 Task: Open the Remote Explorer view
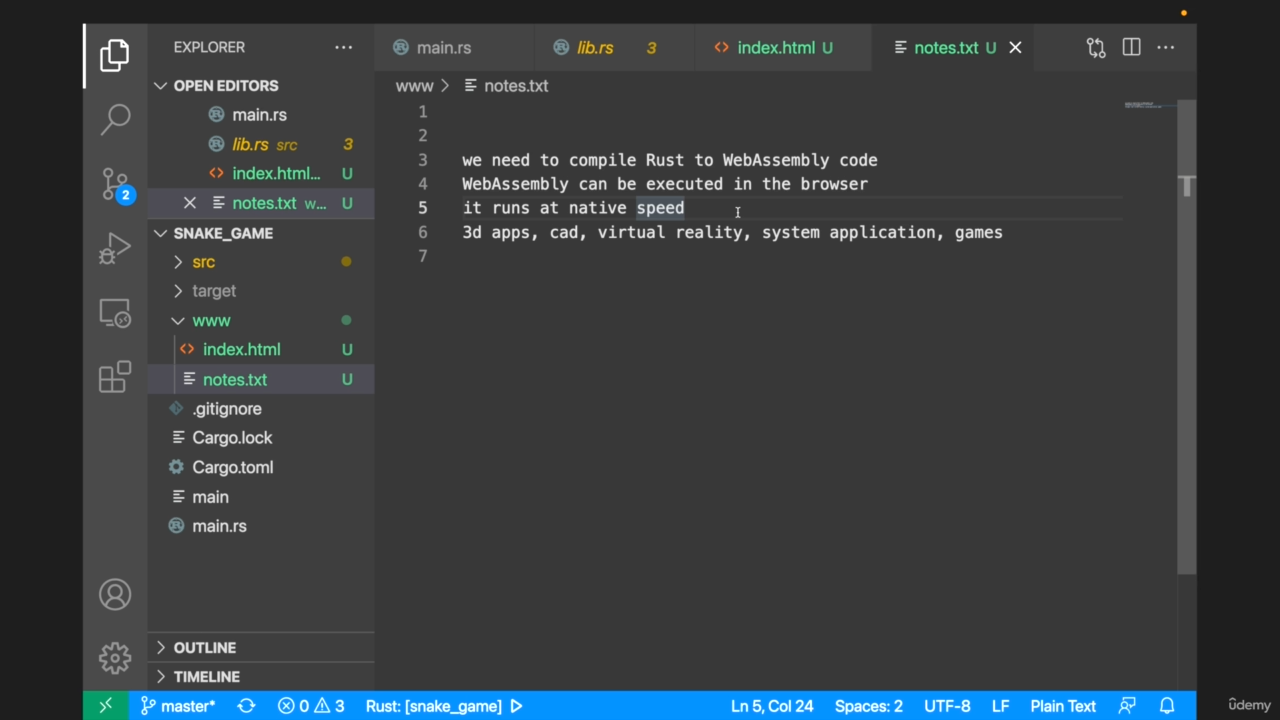(115, 314)
